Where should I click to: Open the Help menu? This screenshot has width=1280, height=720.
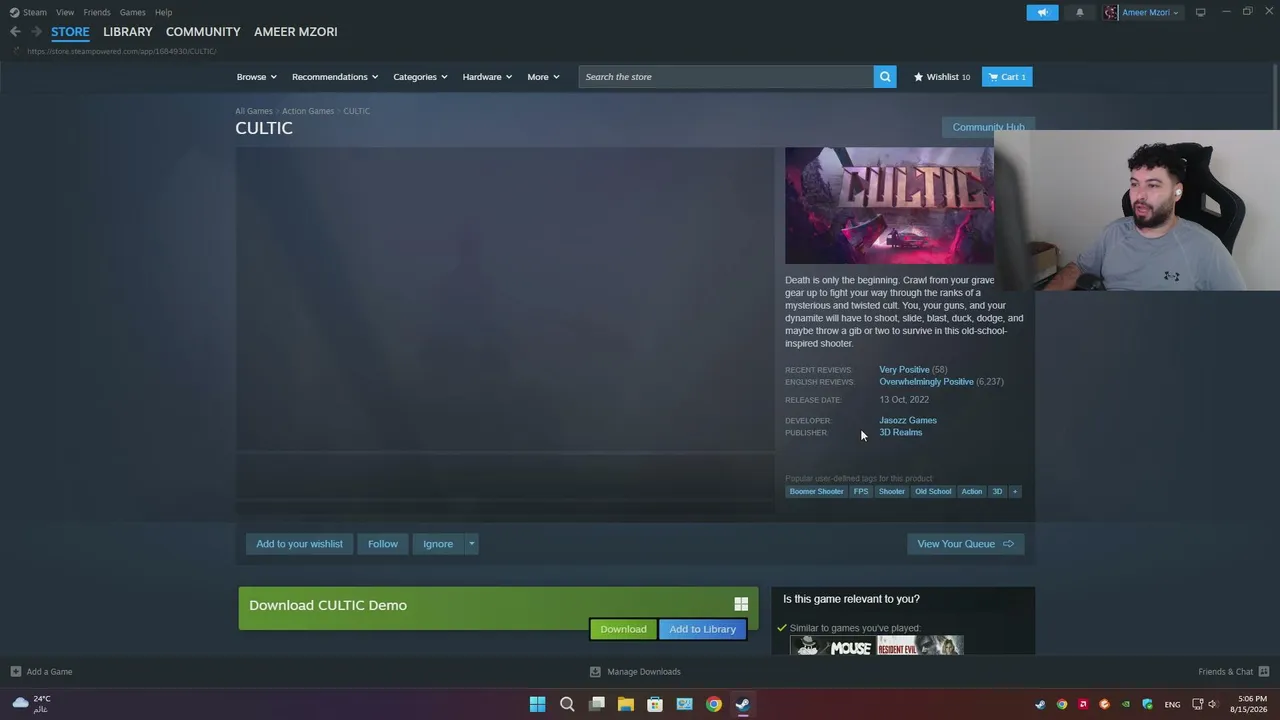[x=164, y=12]
